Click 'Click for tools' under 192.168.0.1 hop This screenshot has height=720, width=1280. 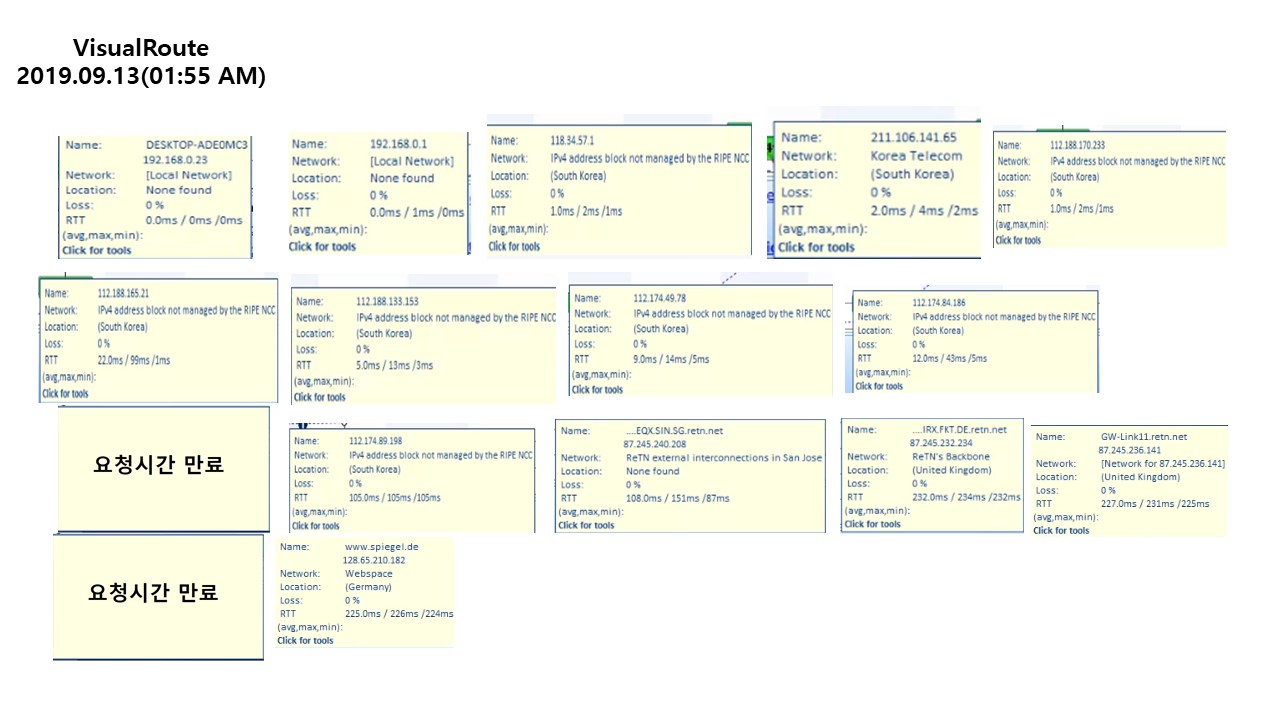[323, 246]
